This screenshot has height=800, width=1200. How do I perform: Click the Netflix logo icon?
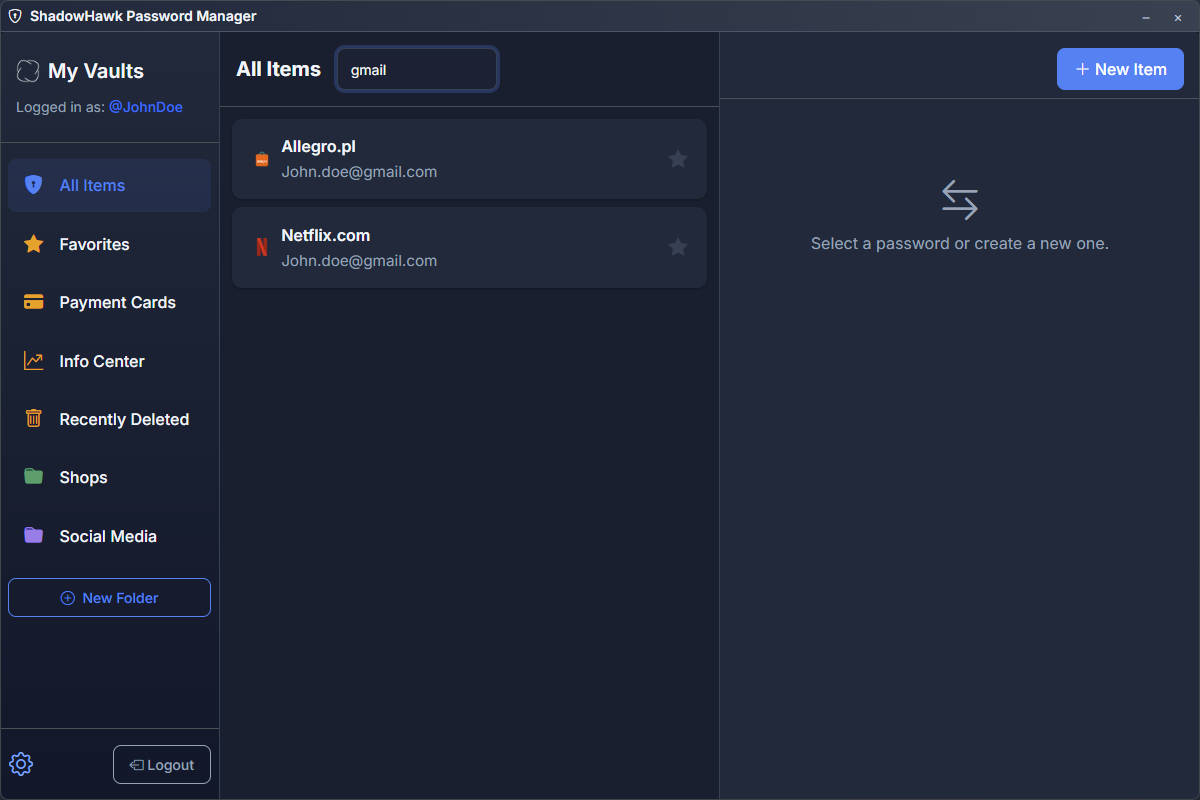pyautogui.click(x=262, y=247)
